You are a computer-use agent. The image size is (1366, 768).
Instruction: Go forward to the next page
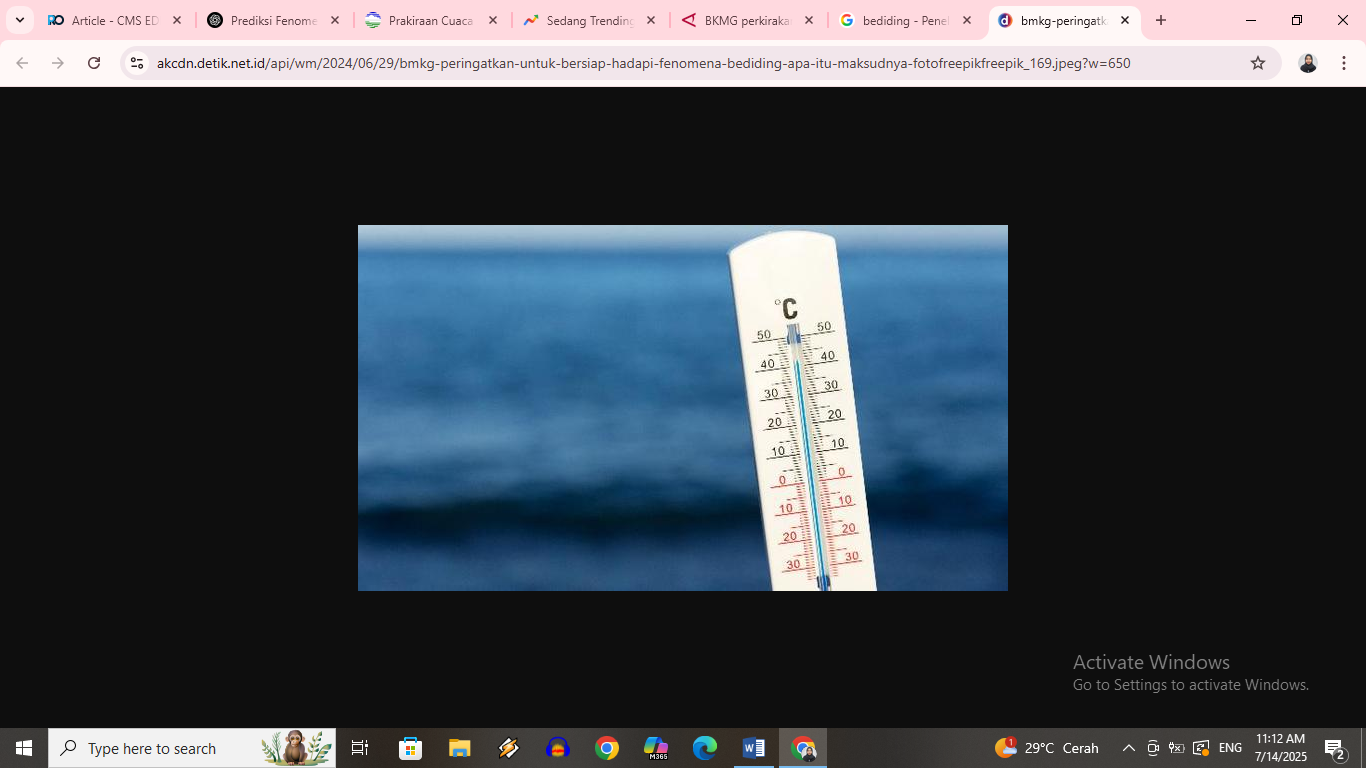58,63
